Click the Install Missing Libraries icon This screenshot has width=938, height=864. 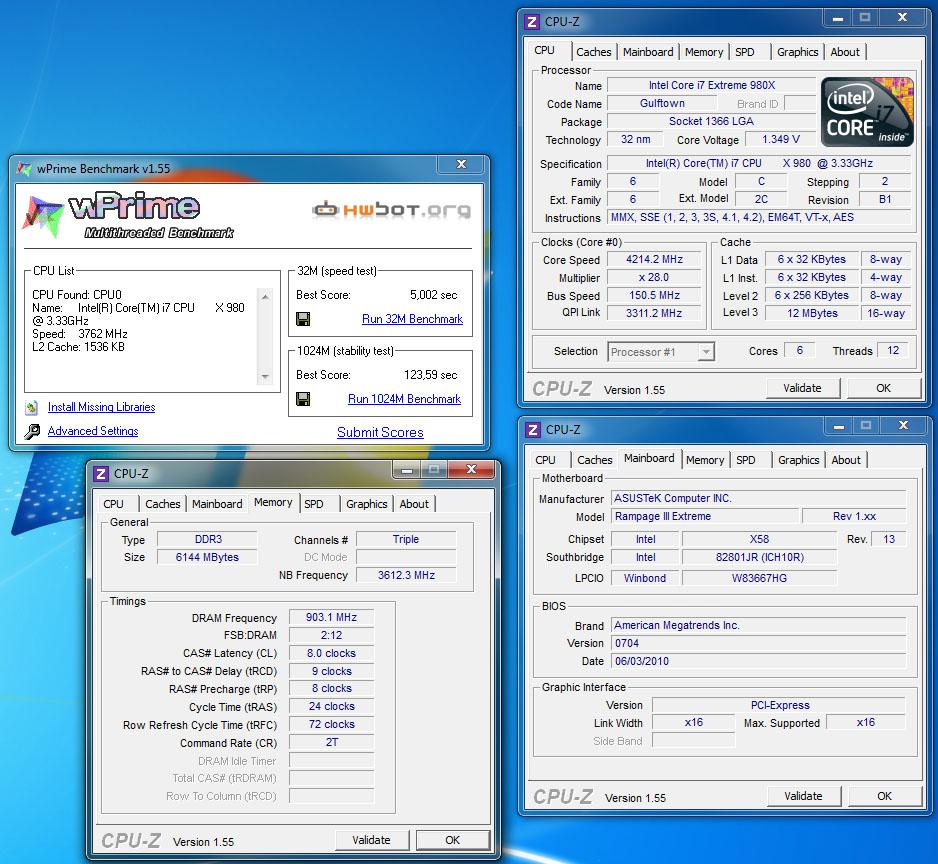tap(32, 407)
